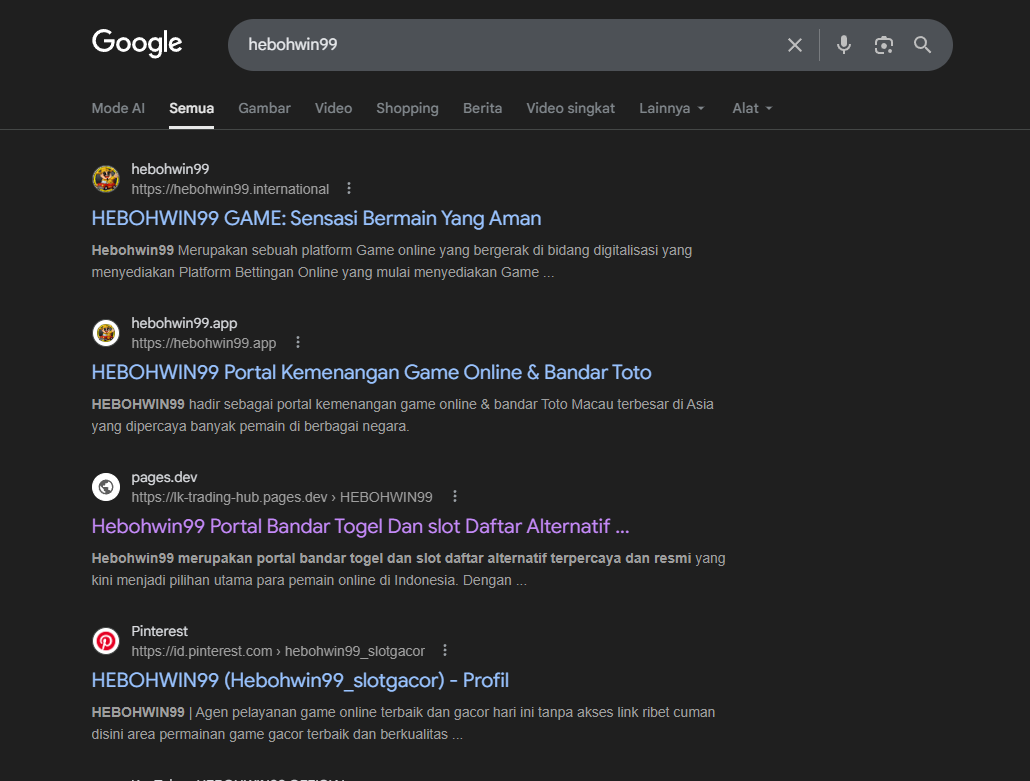Clear the search box with X

tap(795, 45)
